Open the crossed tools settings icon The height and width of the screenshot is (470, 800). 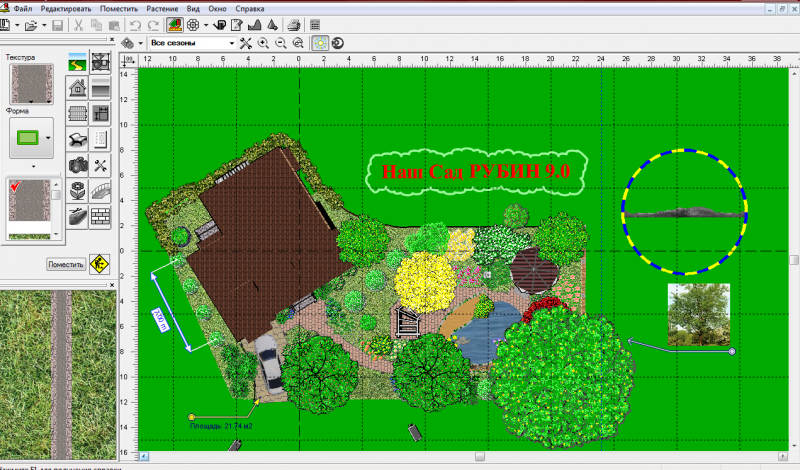(x=246, y=43)
